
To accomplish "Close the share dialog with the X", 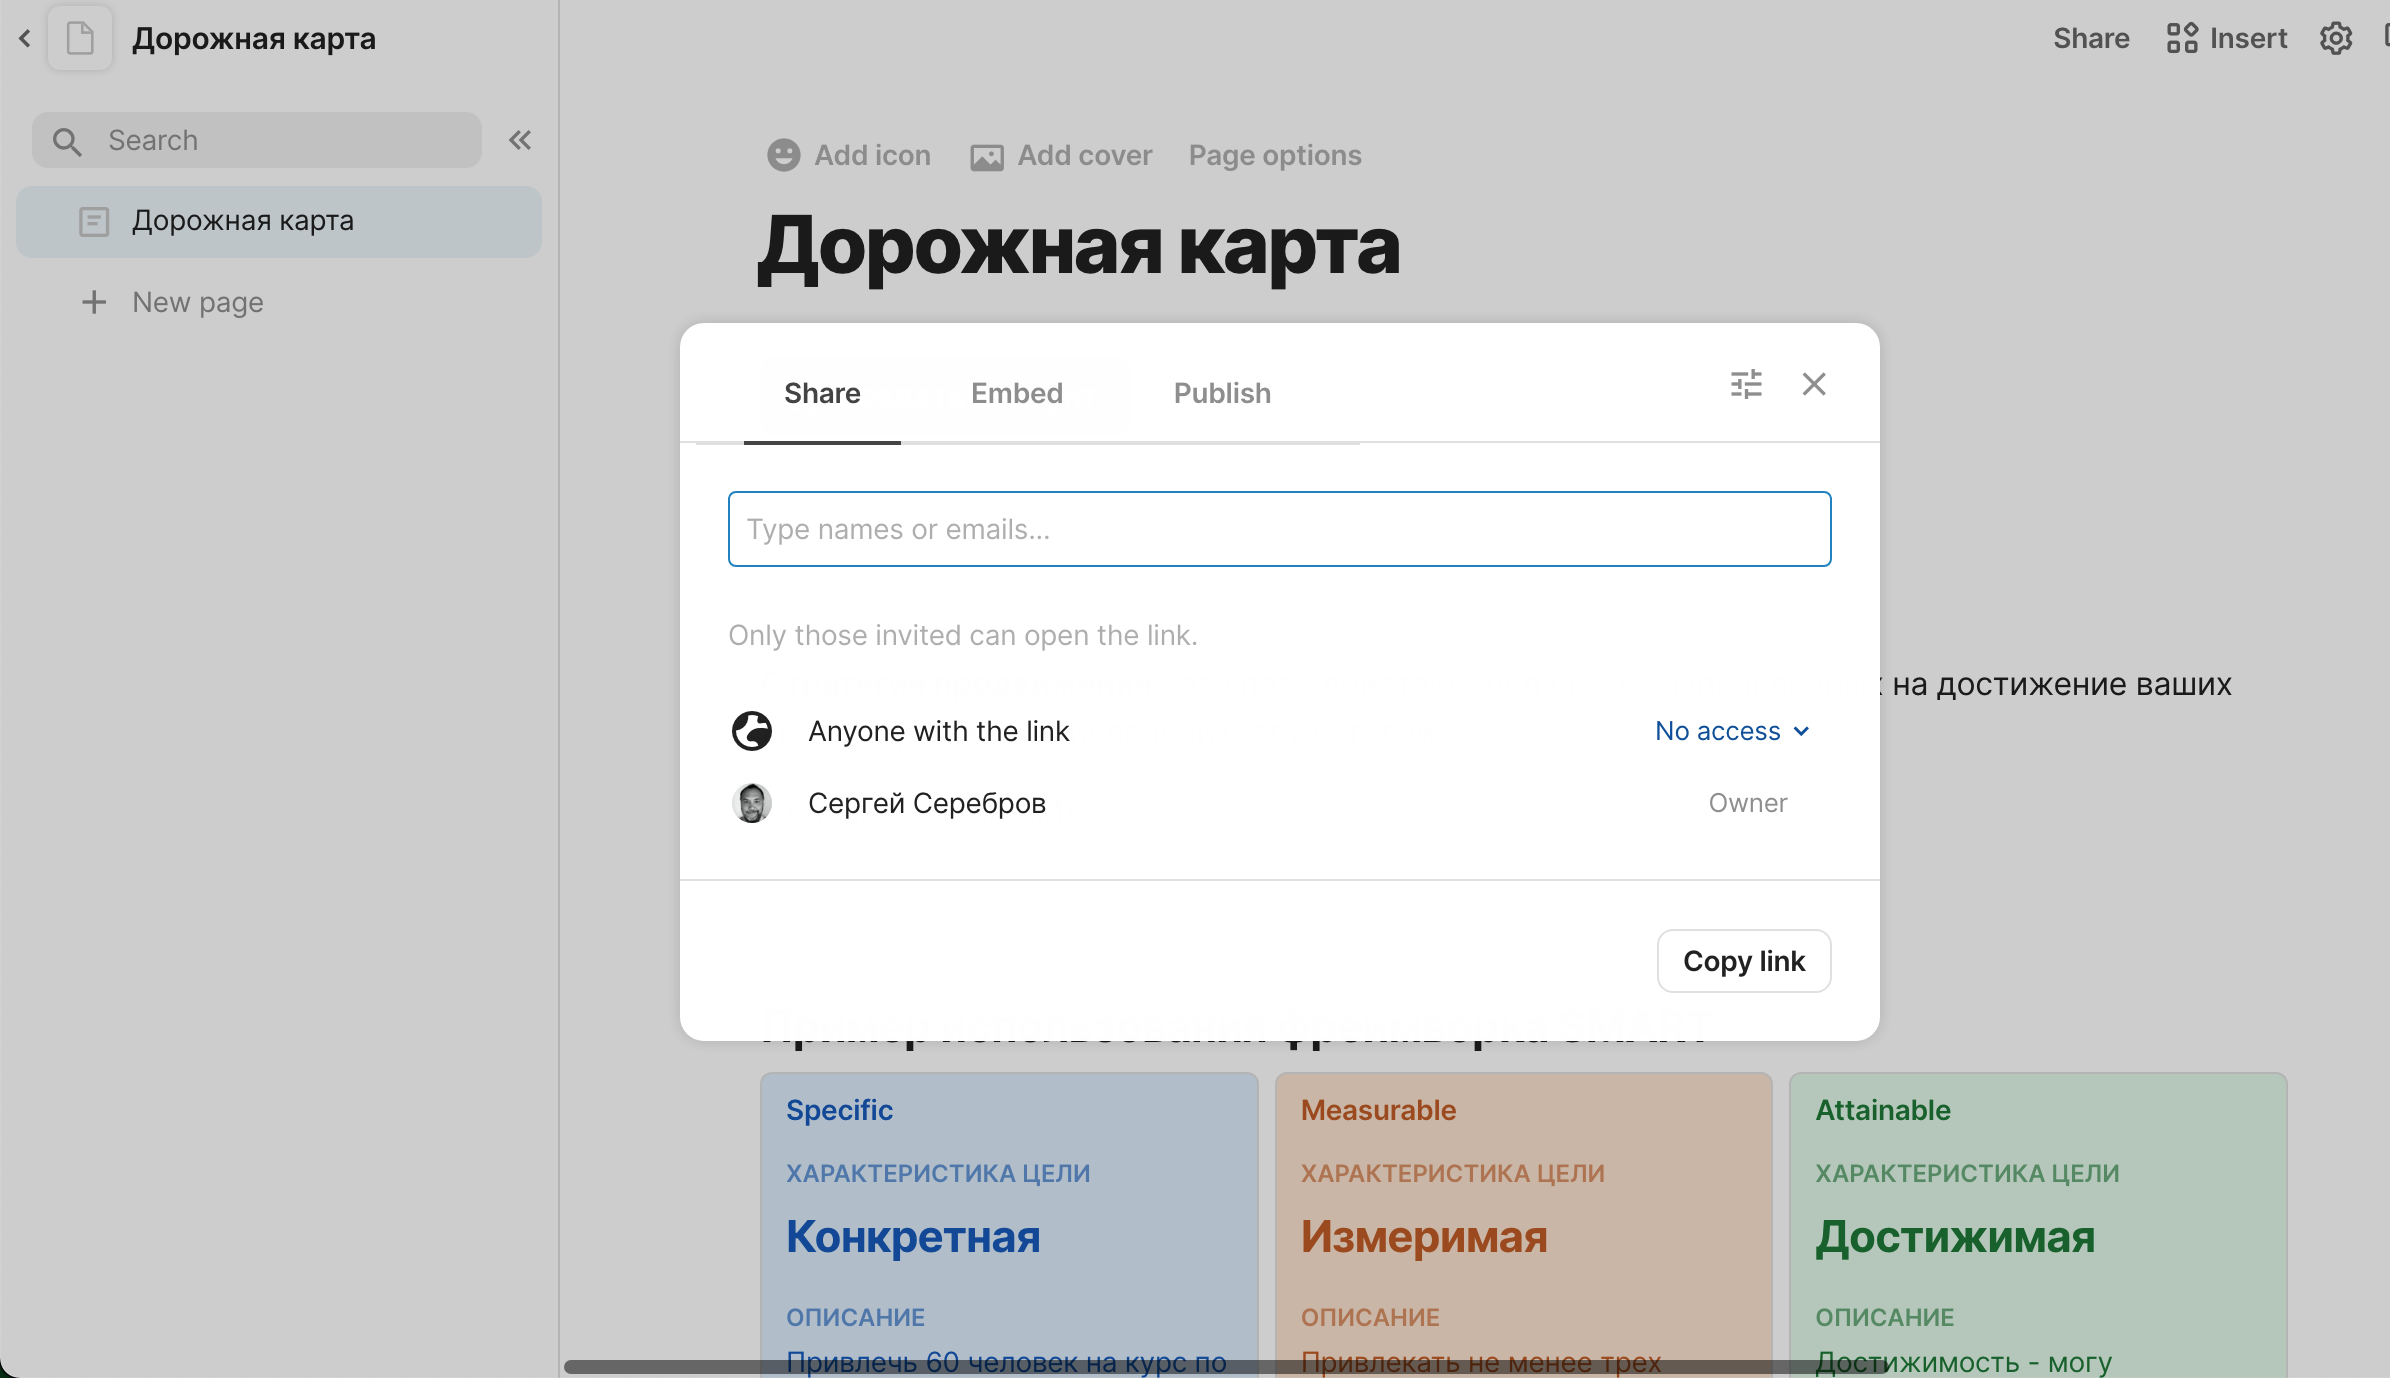I will 1814,384.
